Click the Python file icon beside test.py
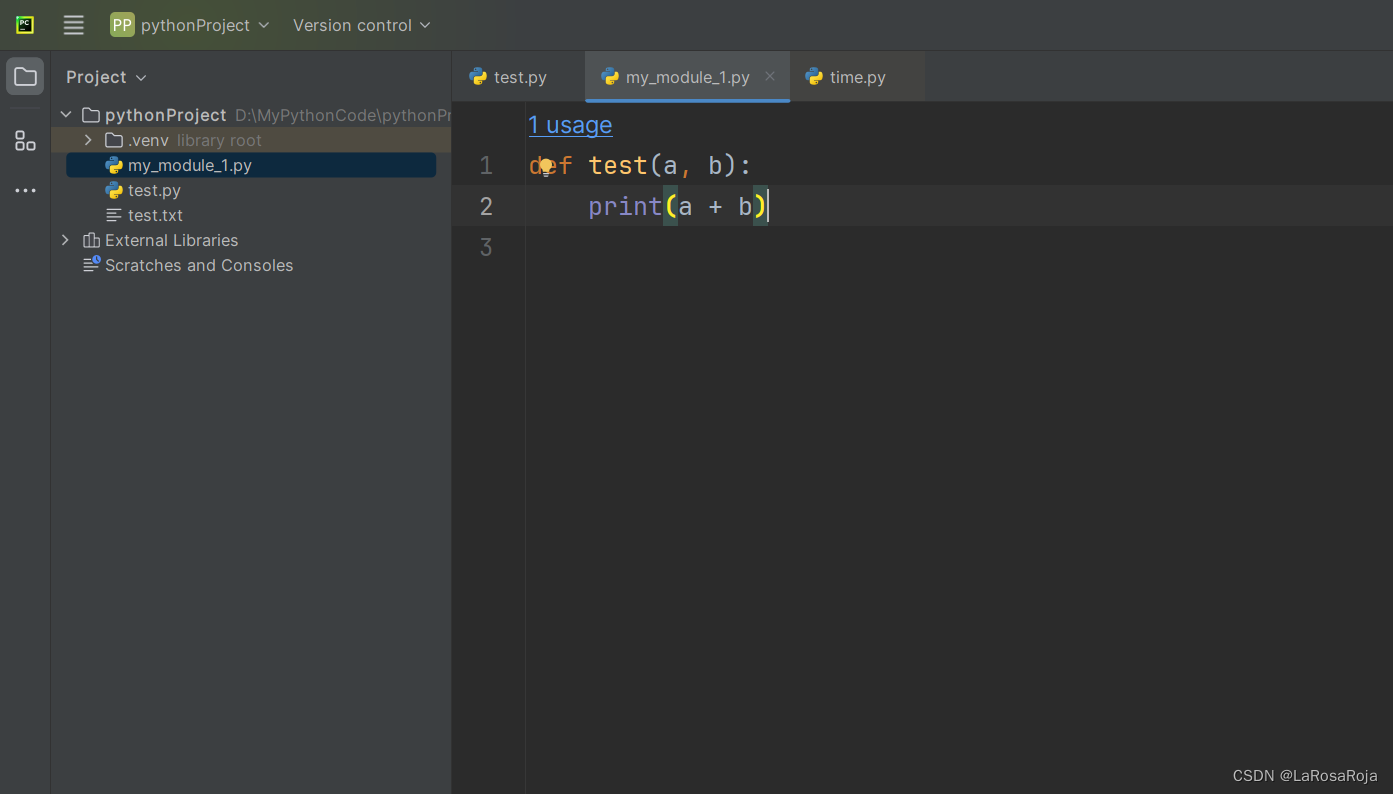1393x794 pixels. [113, 190]
